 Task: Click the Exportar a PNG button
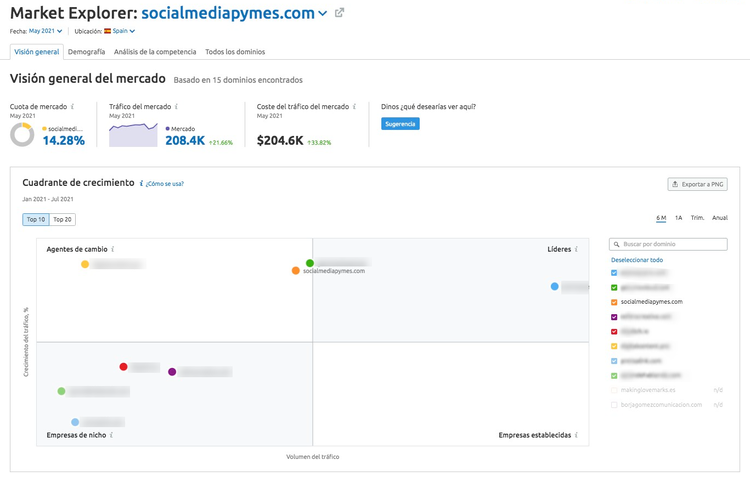[697, 184]
